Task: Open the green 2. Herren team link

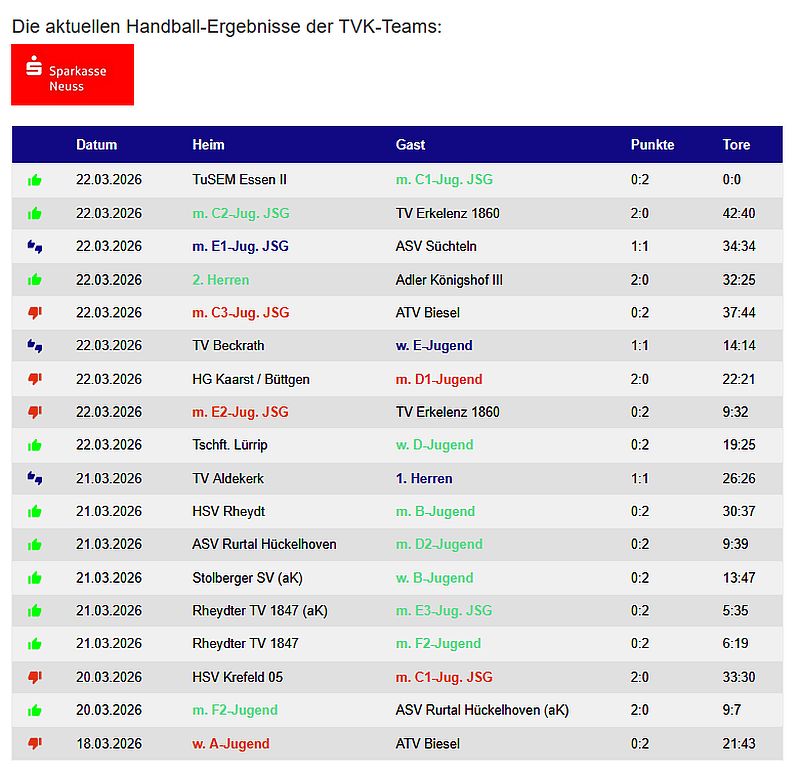Action: click(x=220, y=280)
